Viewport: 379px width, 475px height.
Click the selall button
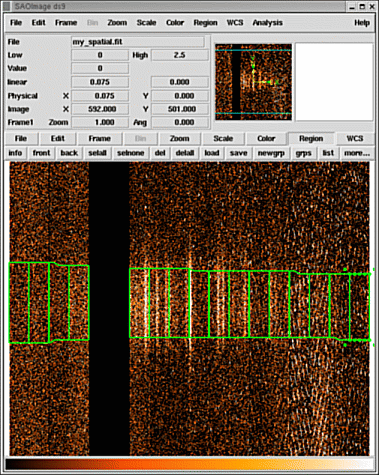(x=97, y=153)
